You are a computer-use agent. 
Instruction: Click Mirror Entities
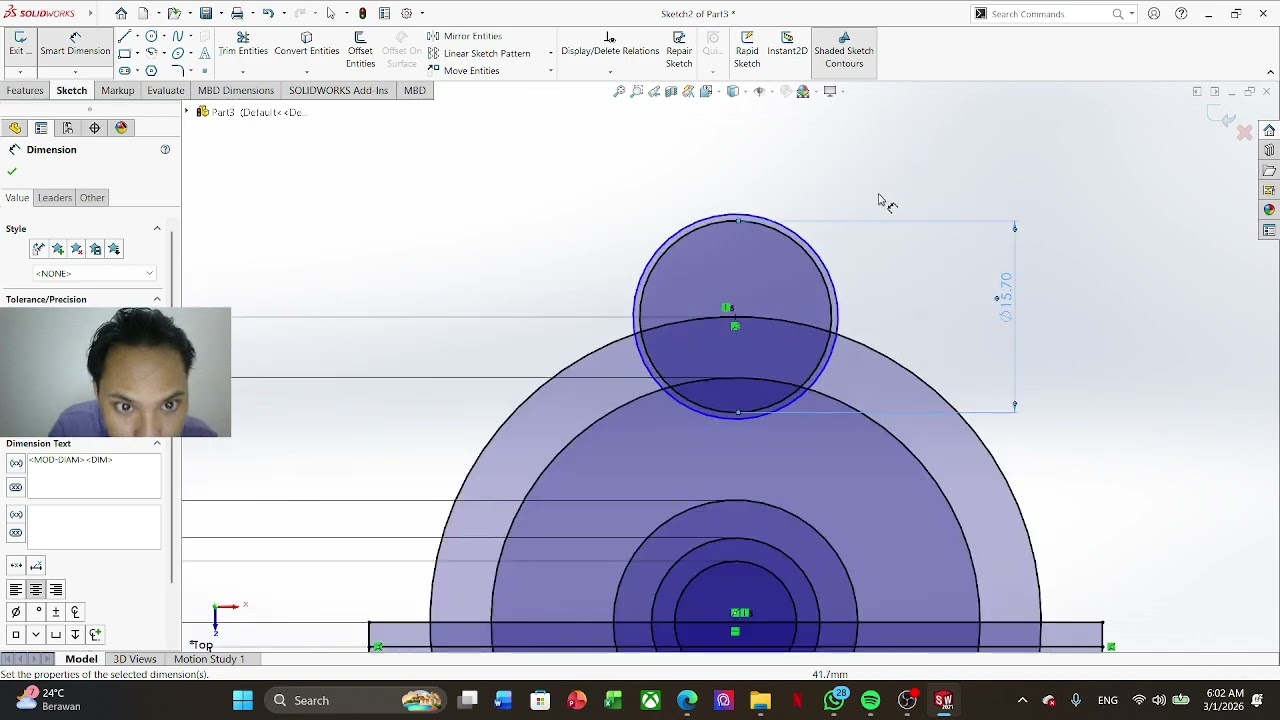465,36
